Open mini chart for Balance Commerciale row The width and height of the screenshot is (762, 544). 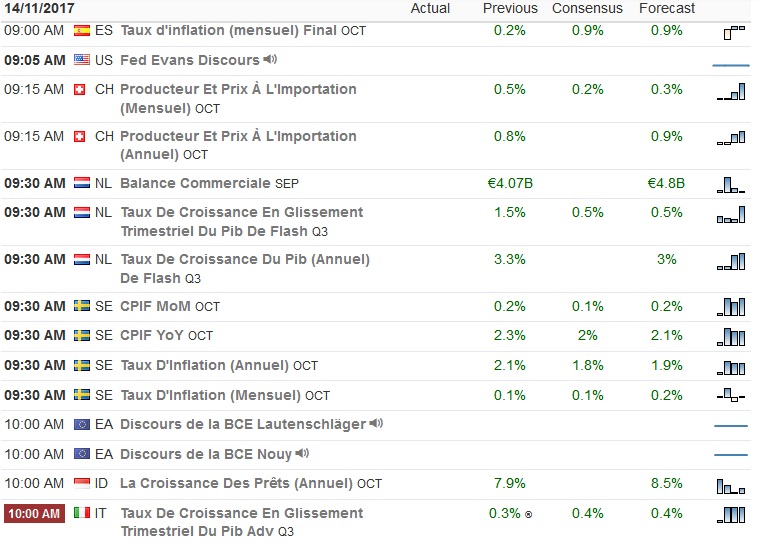tap(731, 184)
